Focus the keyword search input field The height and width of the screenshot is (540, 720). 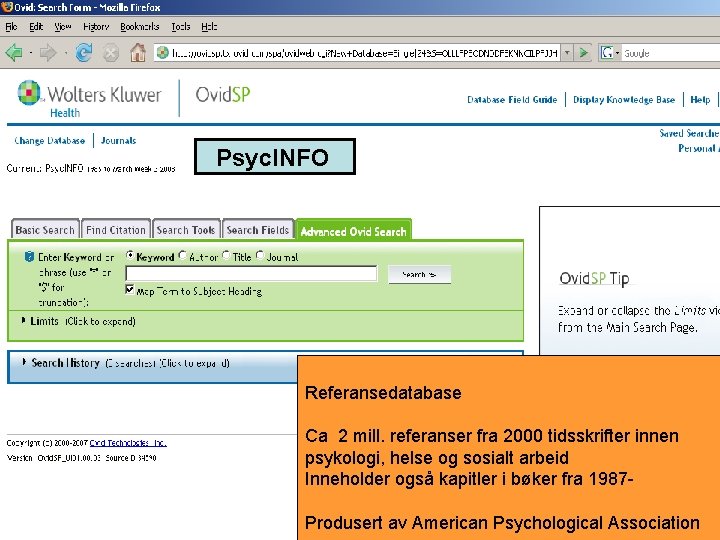pos(251,274)
